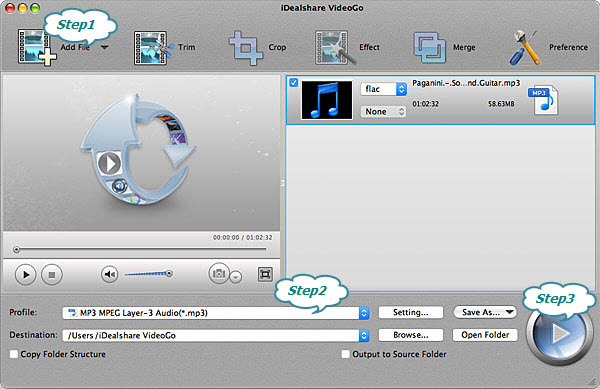Click the panel splitter handle between preview and list
The height and width of the screenshot is (389, 600).
click(x=283, y=183)
